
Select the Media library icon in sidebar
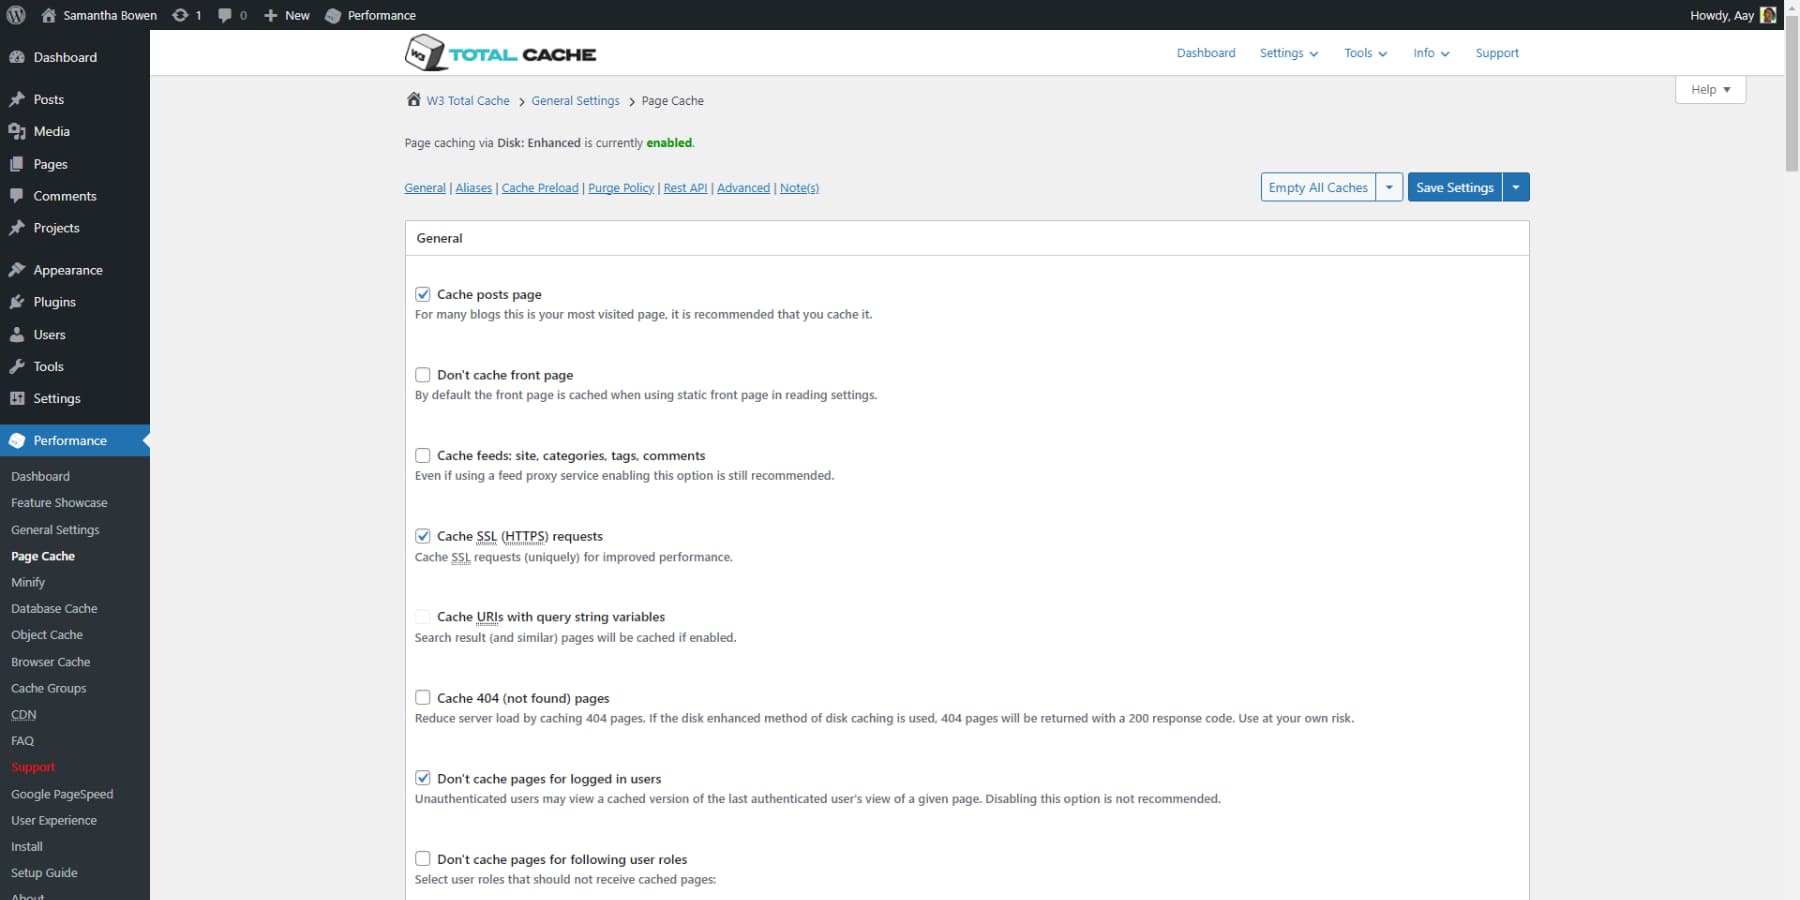(17, 131)
